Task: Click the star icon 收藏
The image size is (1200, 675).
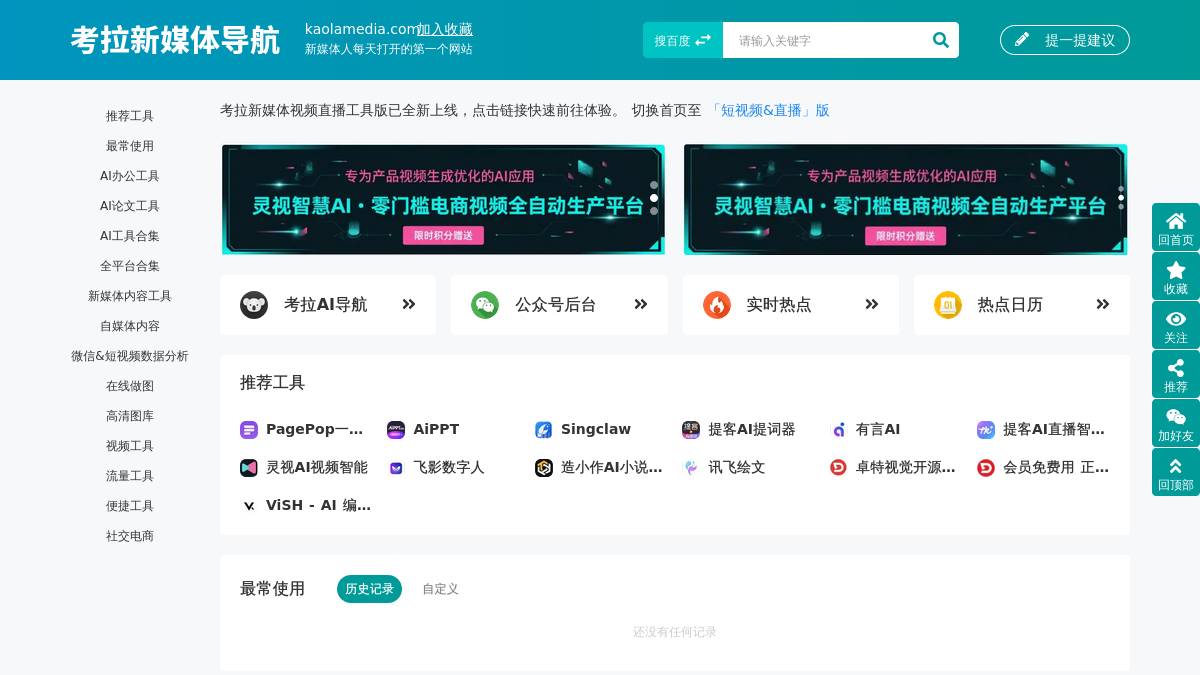Action: (x=1176, y=270)
